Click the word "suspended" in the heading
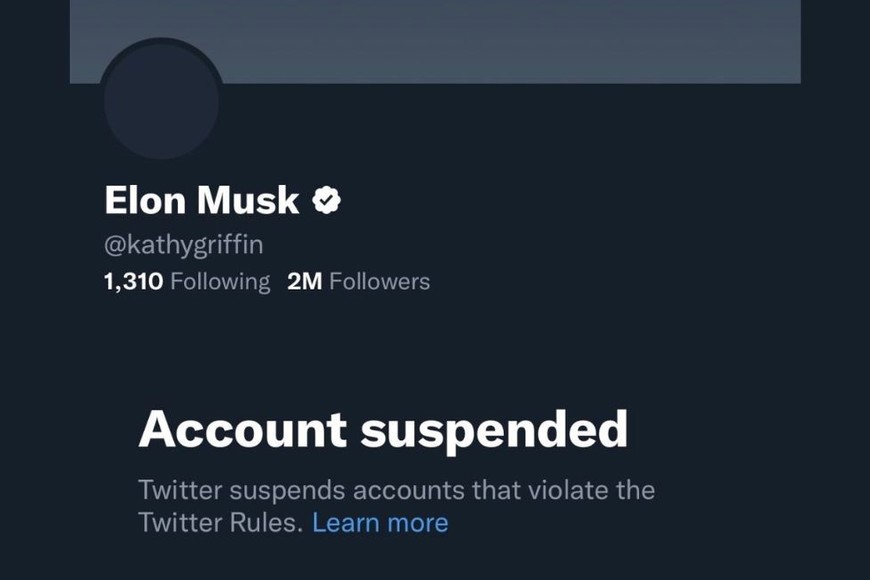870x580 pixels. [x=494, y=429]
